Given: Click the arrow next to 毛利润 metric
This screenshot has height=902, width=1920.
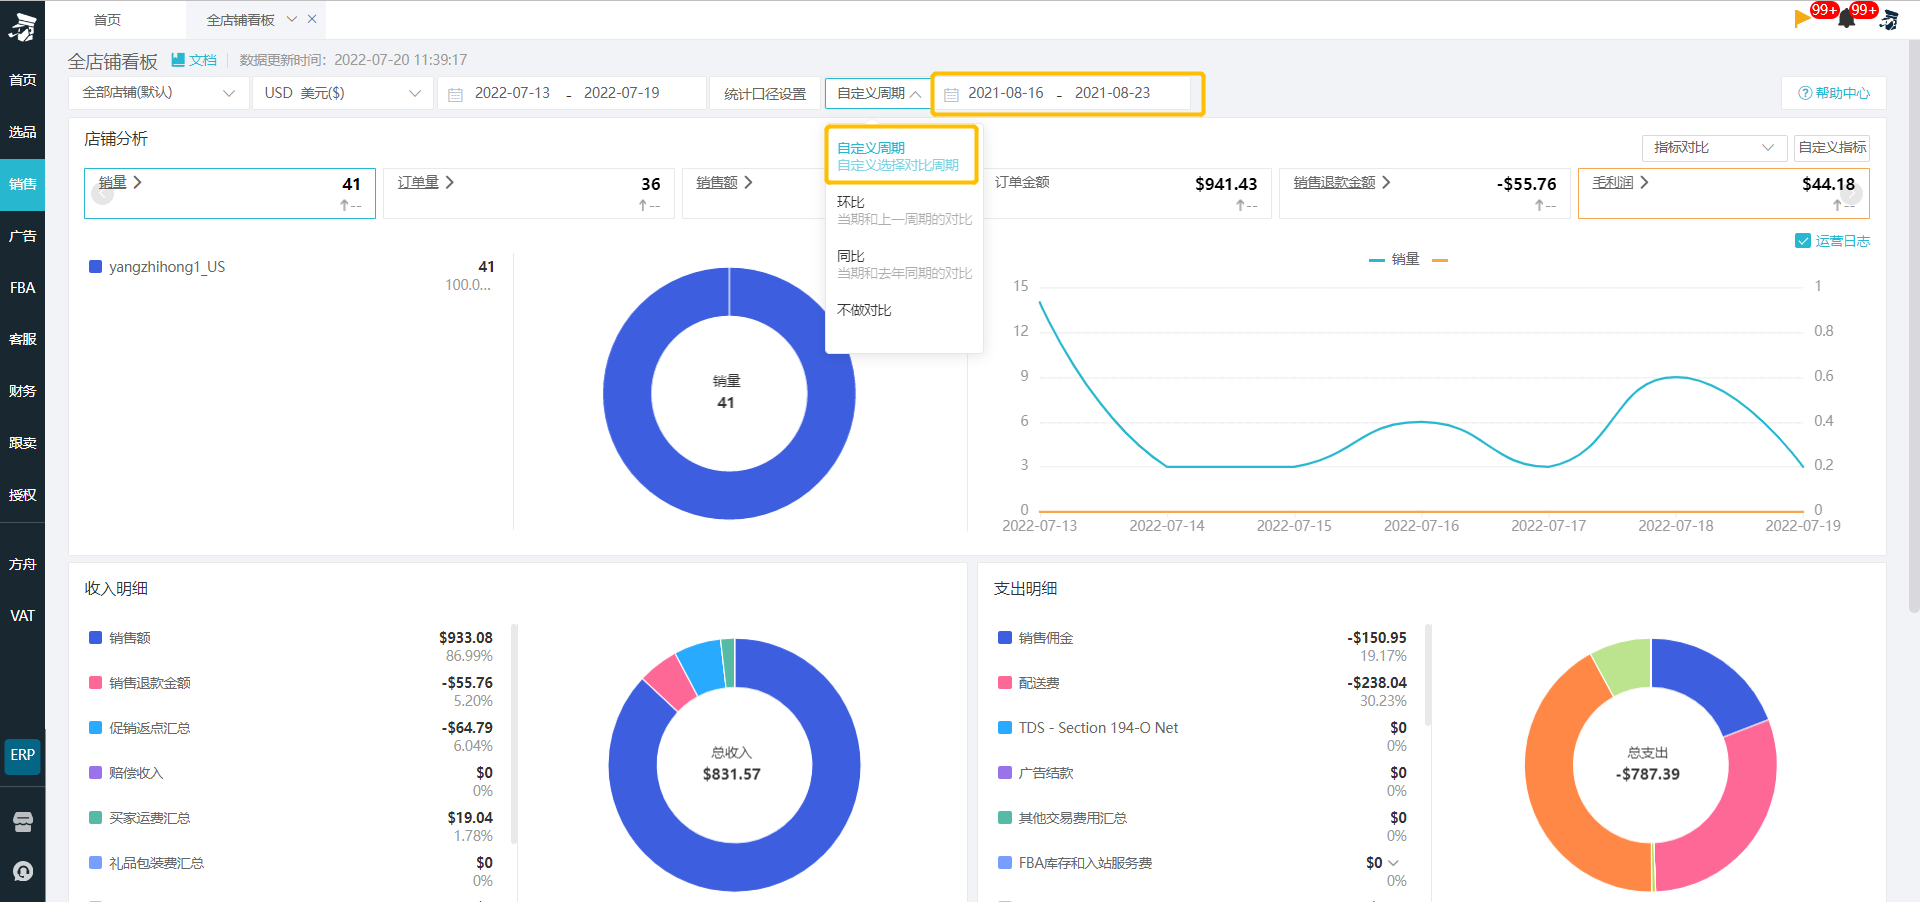Looking at the screenshot, I should [1644, 182].
